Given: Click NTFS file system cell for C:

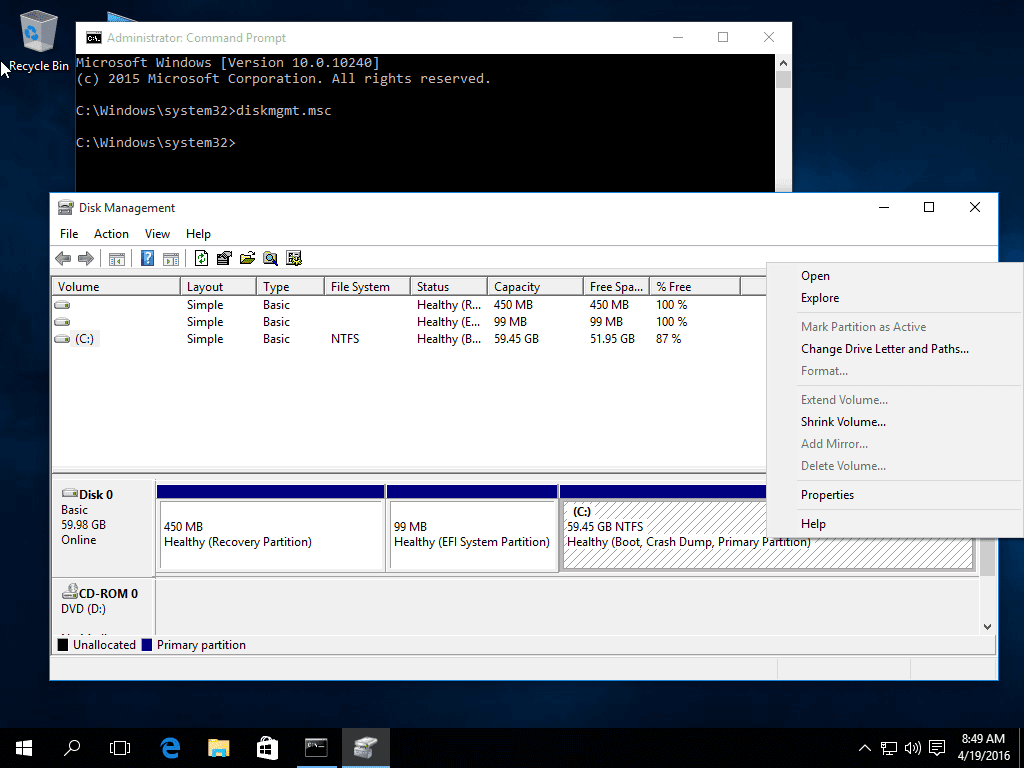Looking at the screenshot, I should click(345, 339).
